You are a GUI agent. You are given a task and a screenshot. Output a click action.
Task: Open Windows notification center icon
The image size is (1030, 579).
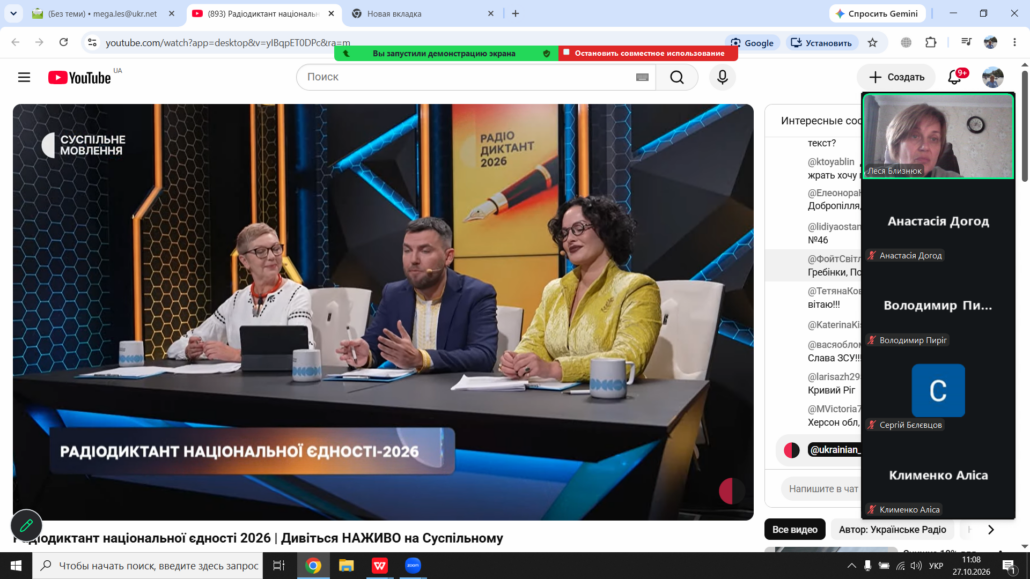1009,566
